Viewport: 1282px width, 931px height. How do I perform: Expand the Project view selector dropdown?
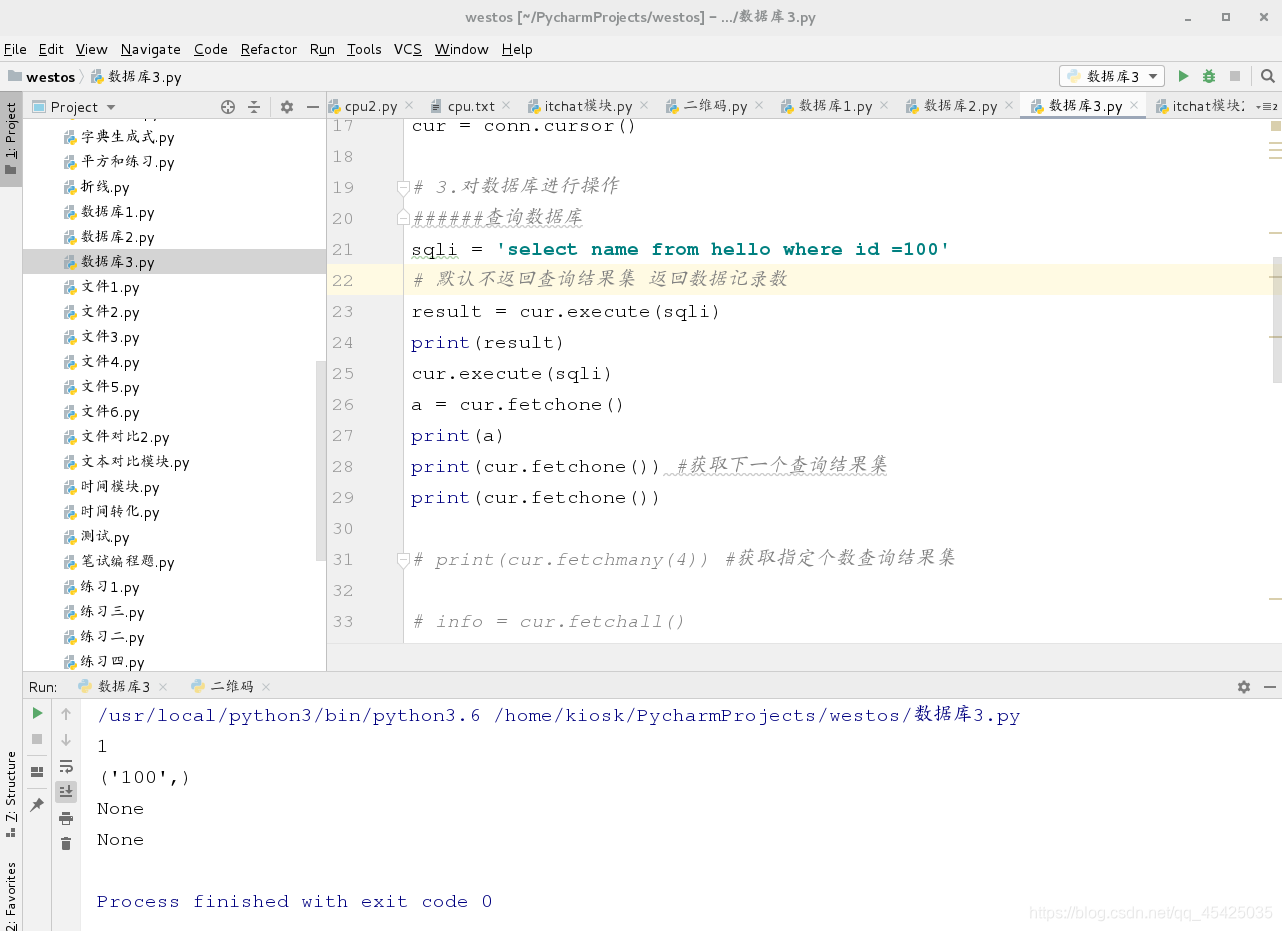click(111, 107)
